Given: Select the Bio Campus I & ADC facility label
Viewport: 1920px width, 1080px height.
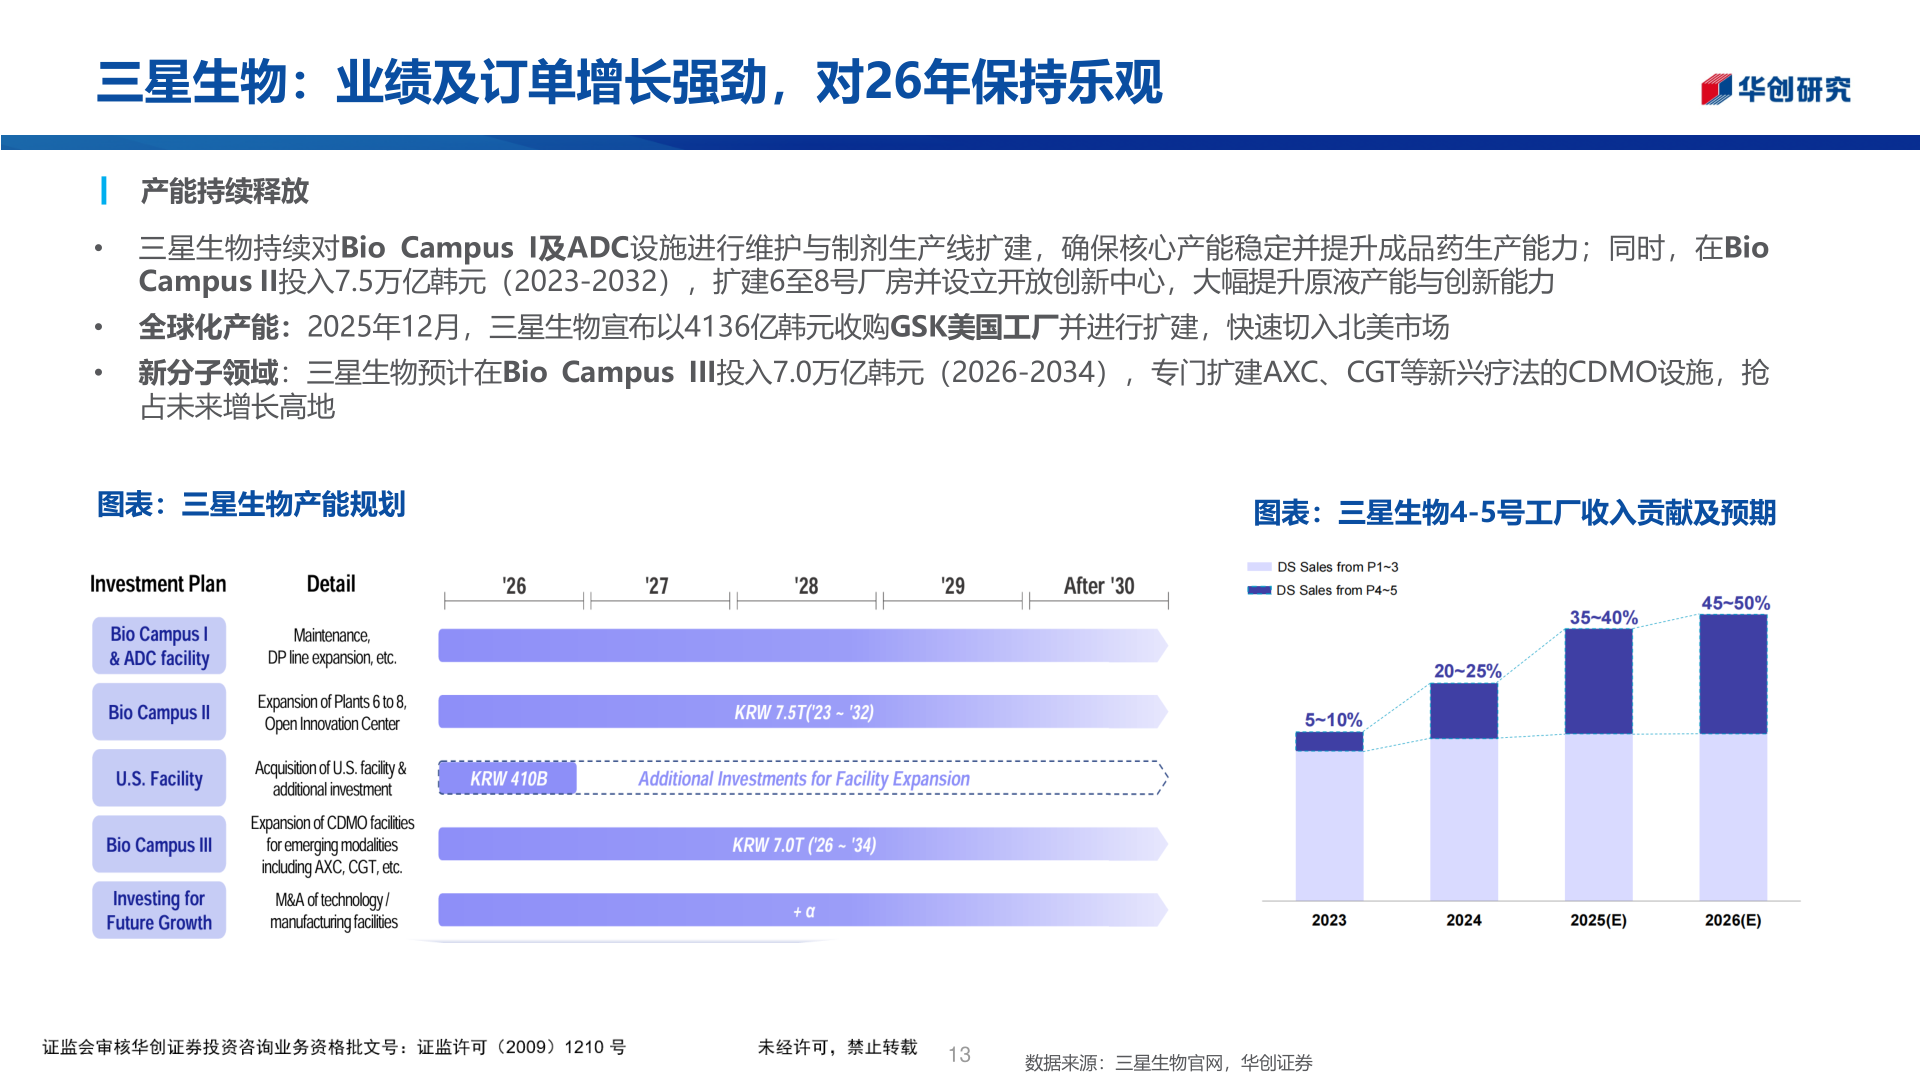Looking at the screenshot, I should pyautogui.click(x=158, y=645).
